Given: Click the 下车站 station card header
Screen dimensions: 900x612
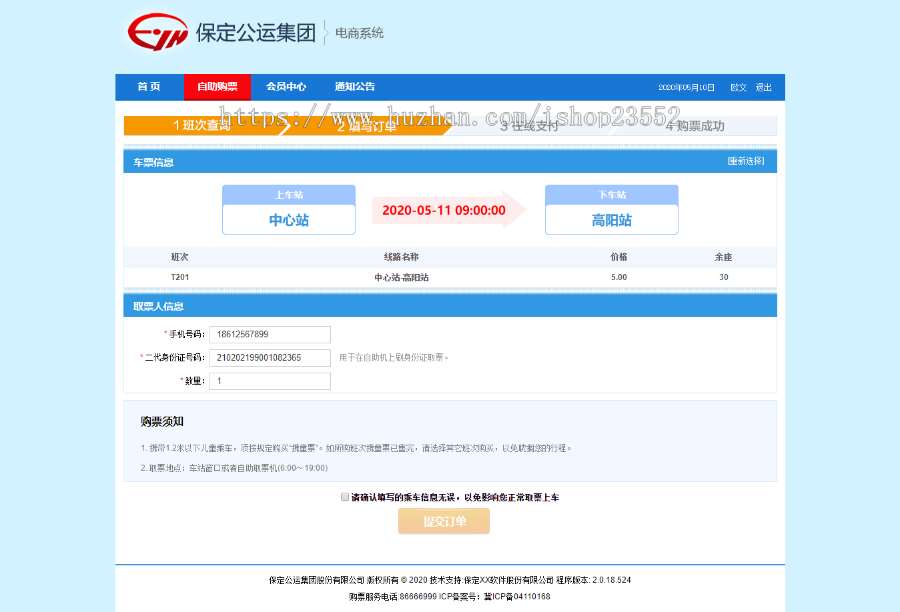Looking at the screenshot, I should (x=611, y=193).
